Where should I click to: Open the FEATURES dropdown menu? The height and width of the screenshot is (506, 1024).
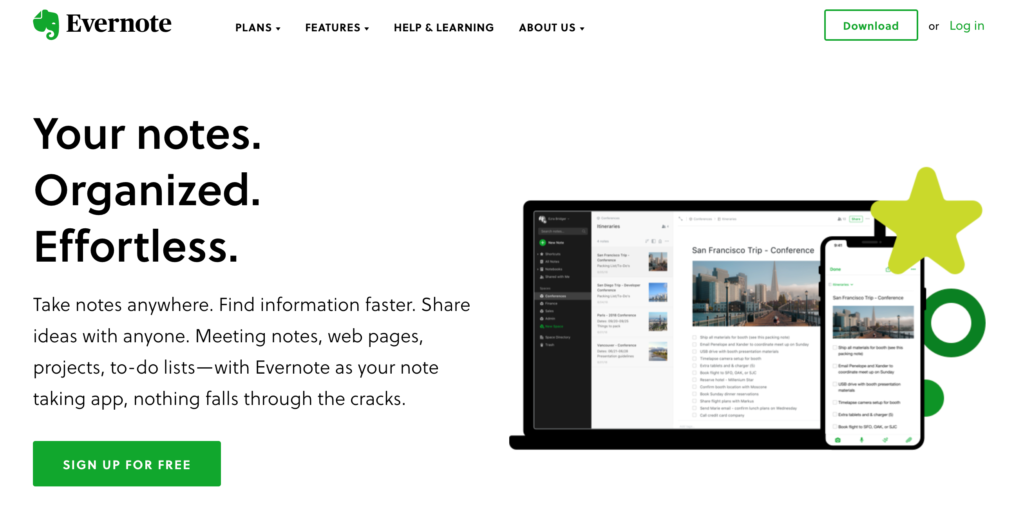pyautogui.click(x=337, y=27)
